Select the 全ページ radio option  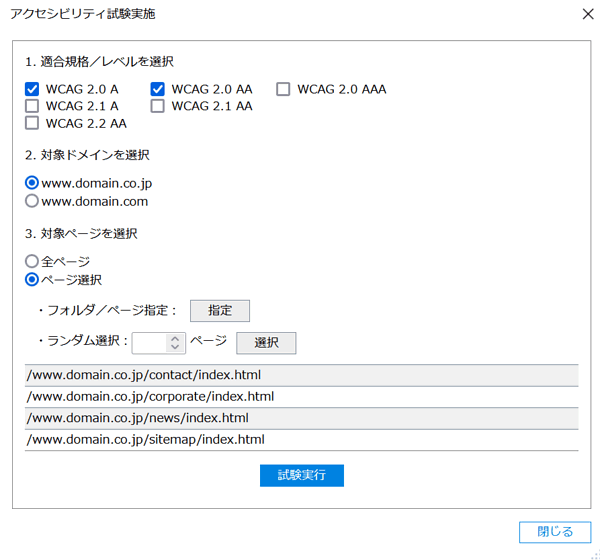(x=32, y=261)
